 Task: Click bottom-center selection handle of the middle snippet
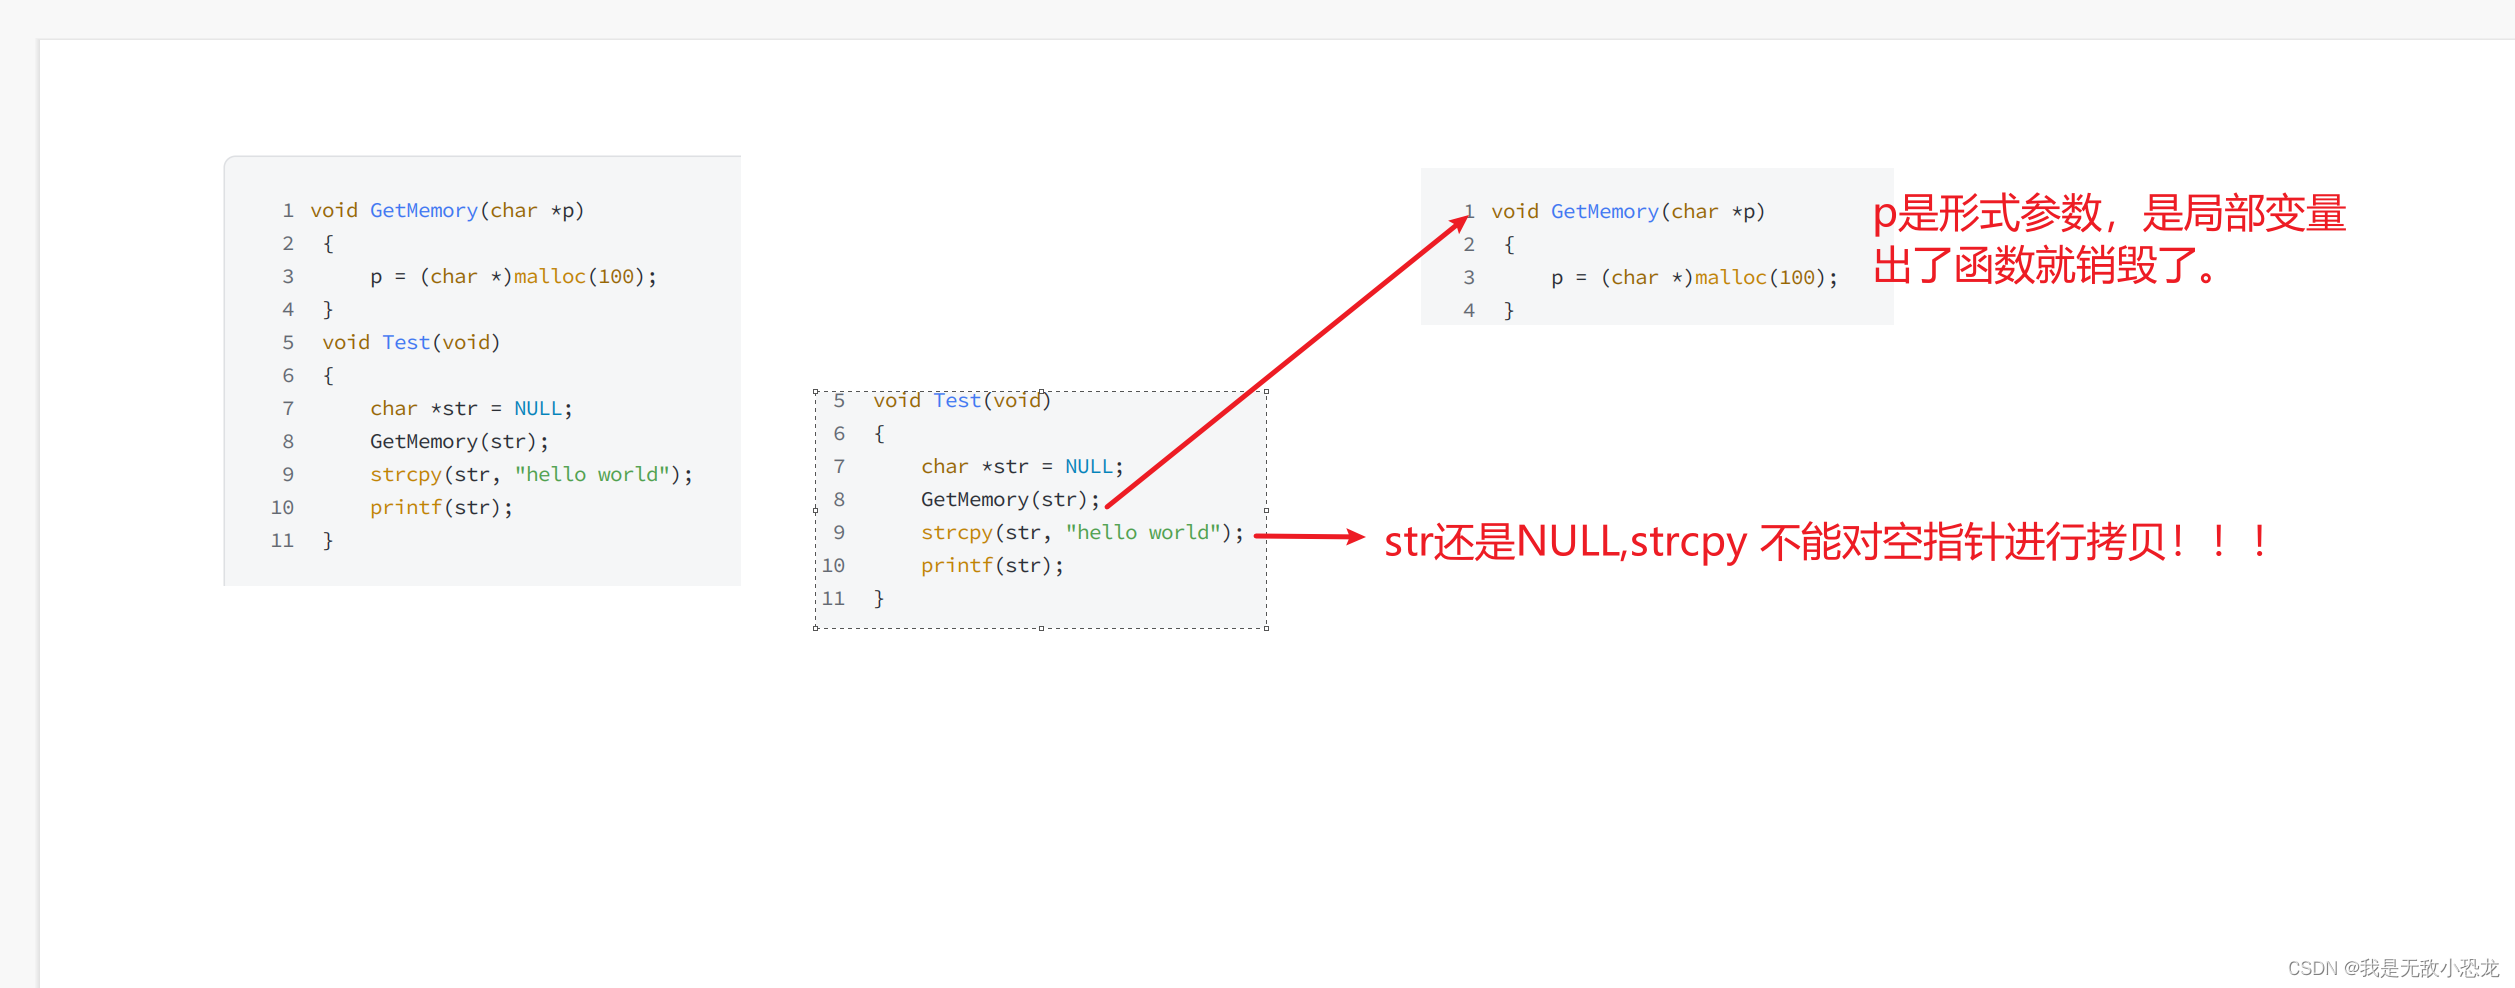(1041, 628)
